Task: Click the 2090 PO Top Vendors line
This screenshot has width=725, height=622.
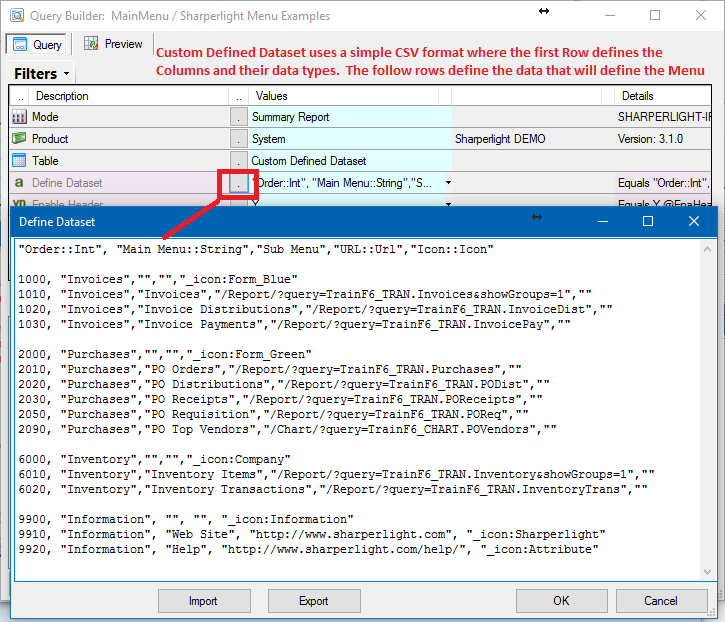Action: point(287,429)
